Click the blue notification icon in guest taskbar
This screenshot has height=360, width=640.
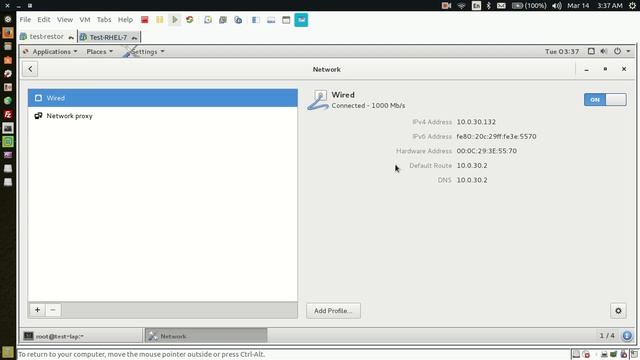click(x=627, y=336)
